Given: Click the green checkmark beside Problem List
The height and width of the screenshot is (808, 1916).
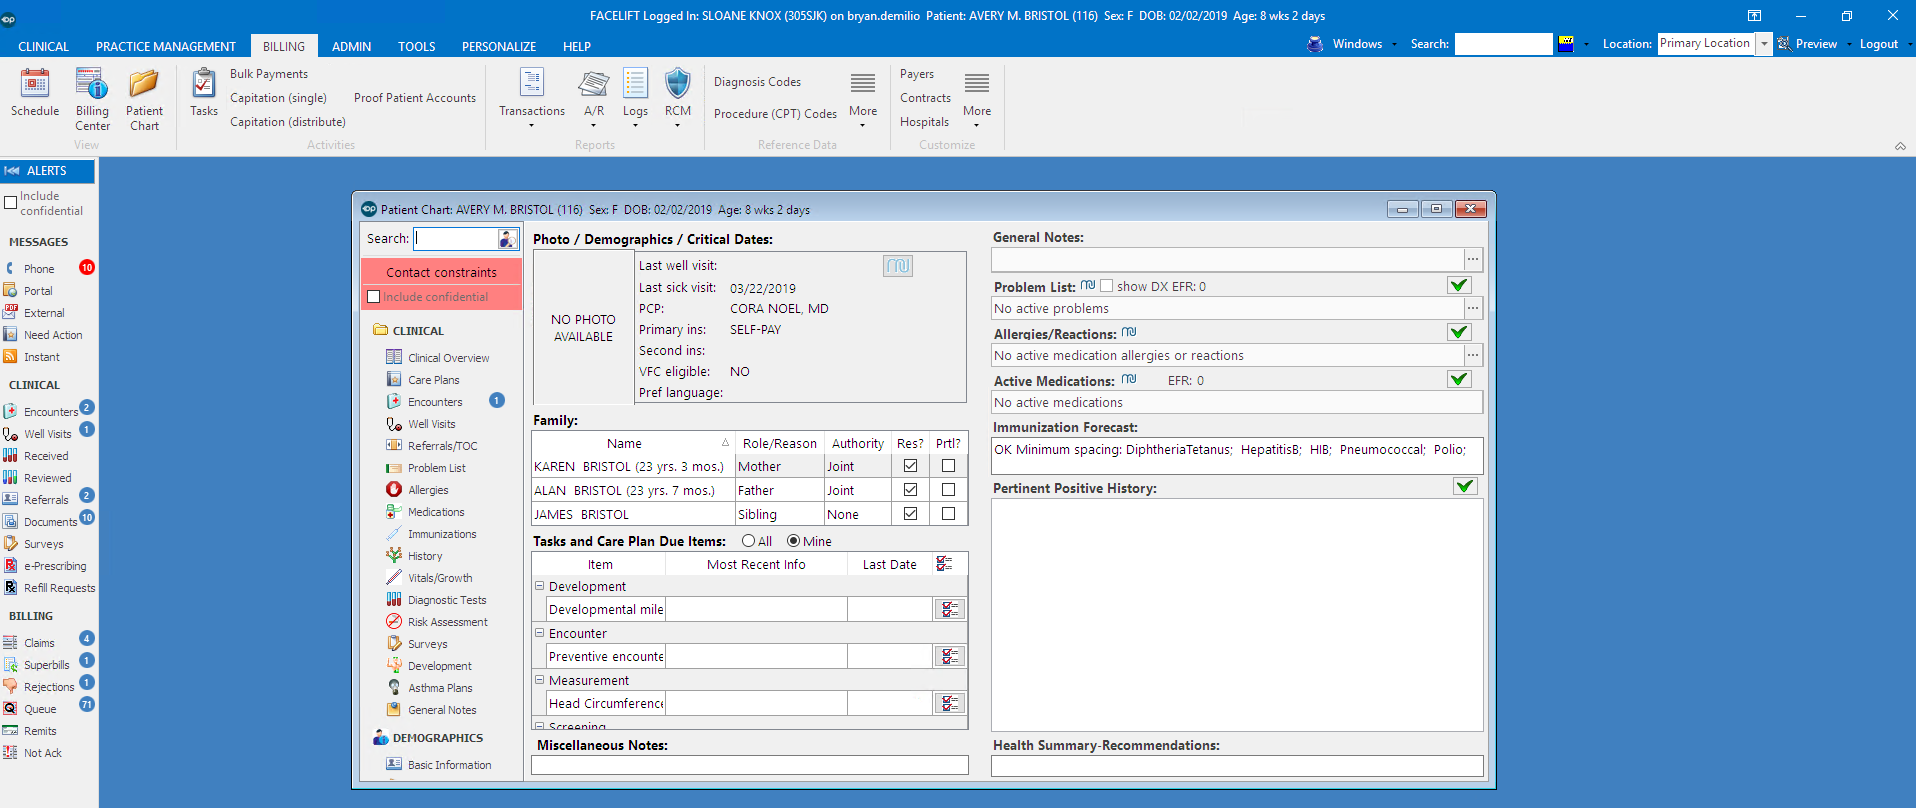Looking at the screenshot, I should tap(1459, 286).
